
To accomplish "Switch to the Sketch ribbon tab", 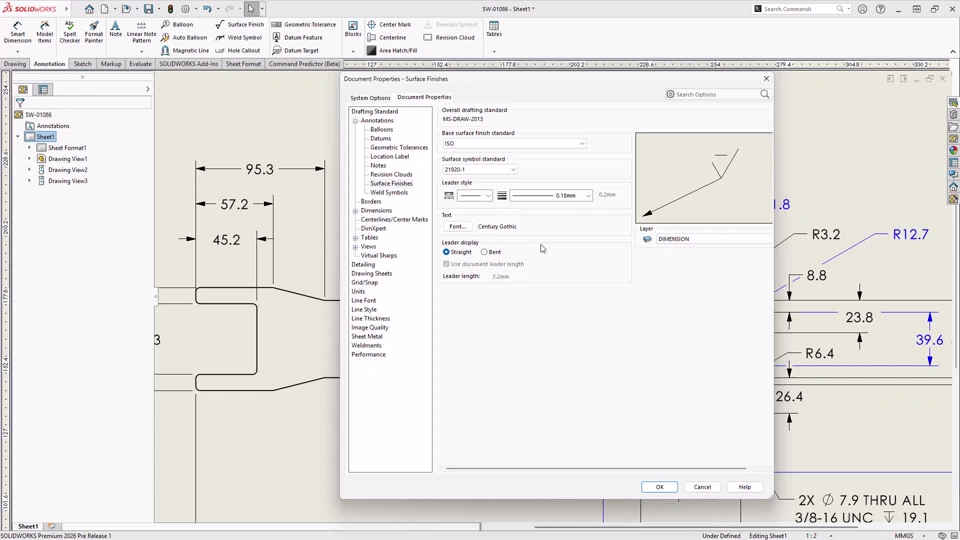I will (x=82, y=64).
